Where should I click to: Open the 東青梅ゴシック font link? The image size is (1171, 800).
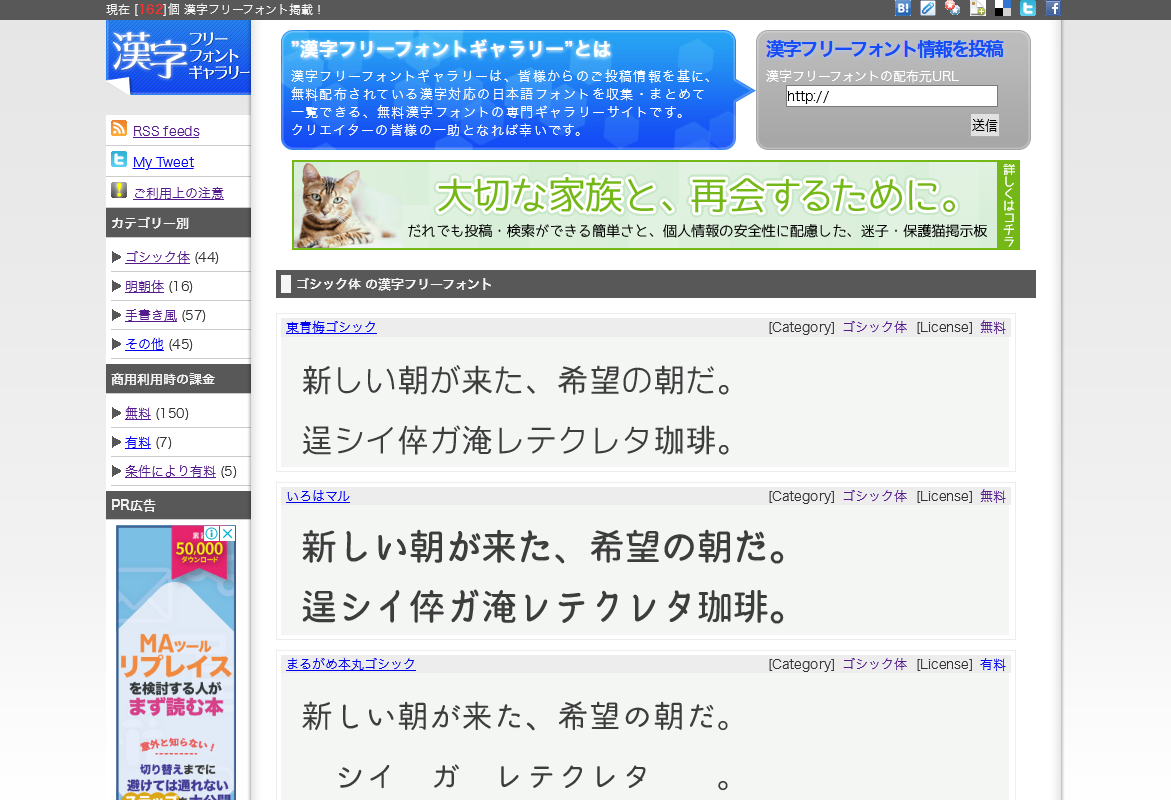331,327
